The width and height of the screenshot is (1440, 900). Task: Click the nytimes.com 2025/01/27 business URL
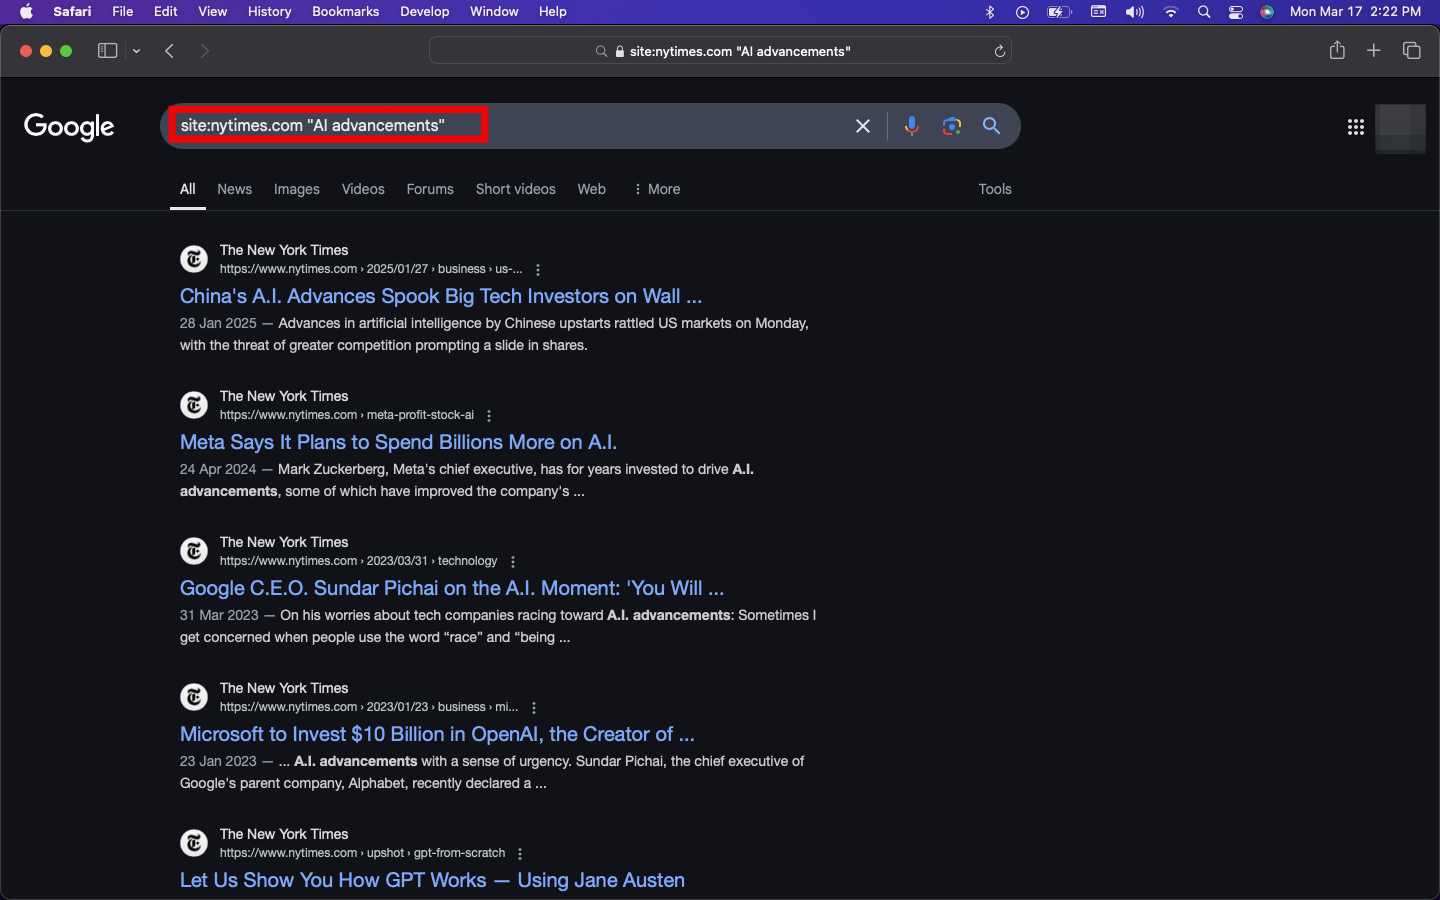pyautogui.click(x=371, y=269)
